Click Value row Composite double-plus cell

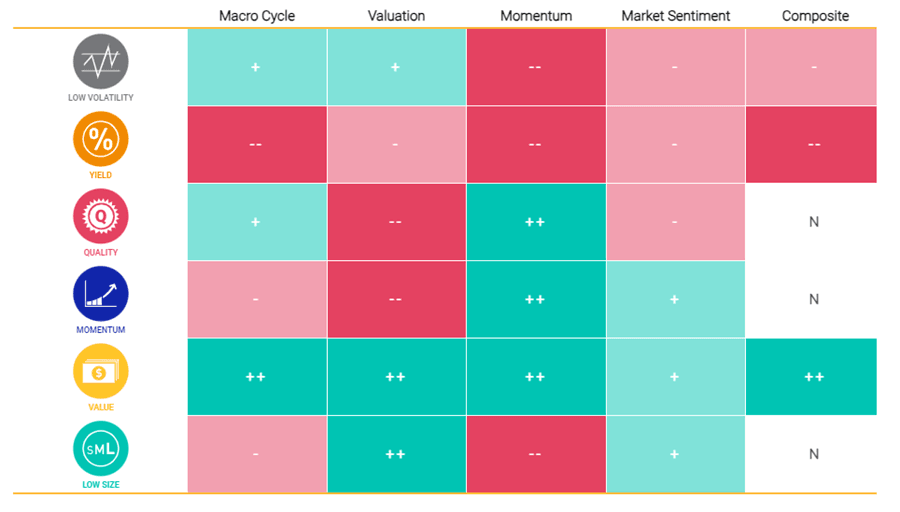point(814,377)
